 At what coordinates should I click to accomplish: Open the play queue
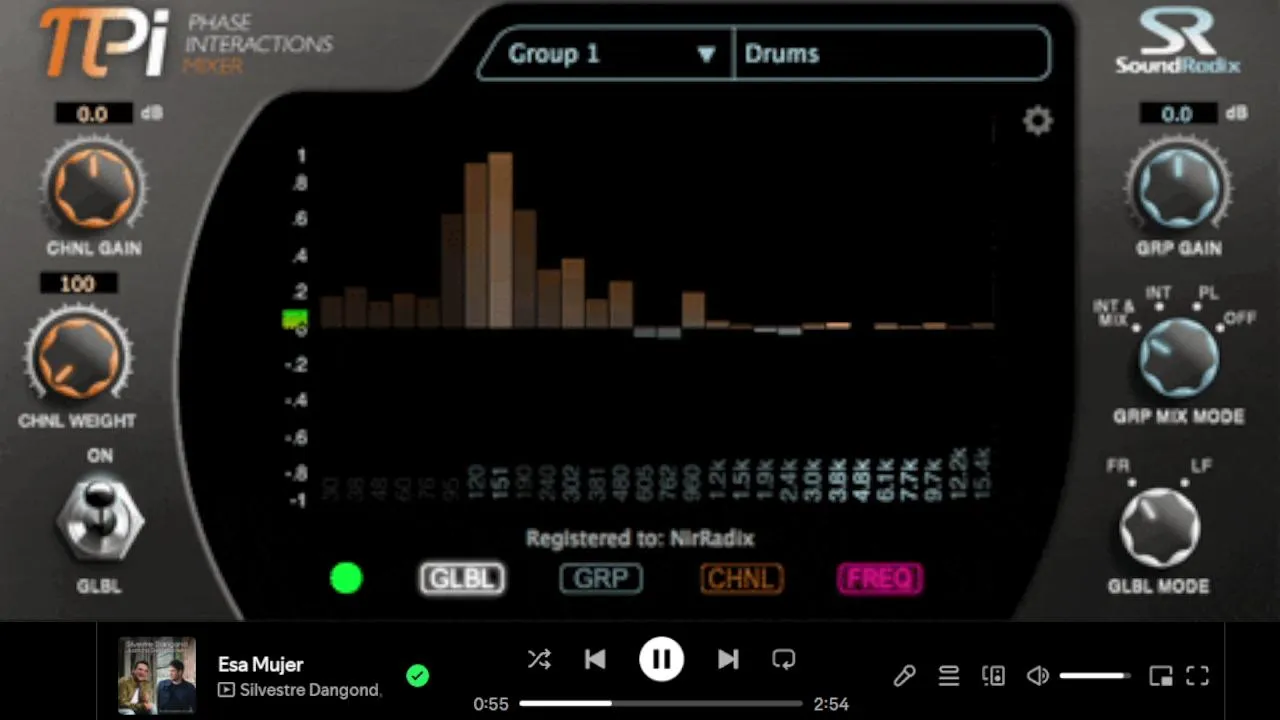point(949,676)
